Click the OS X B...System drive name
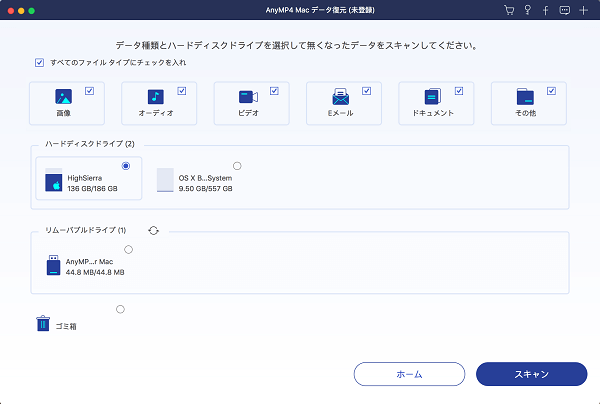This screenshot has width=600, height=404. point(205,178)
